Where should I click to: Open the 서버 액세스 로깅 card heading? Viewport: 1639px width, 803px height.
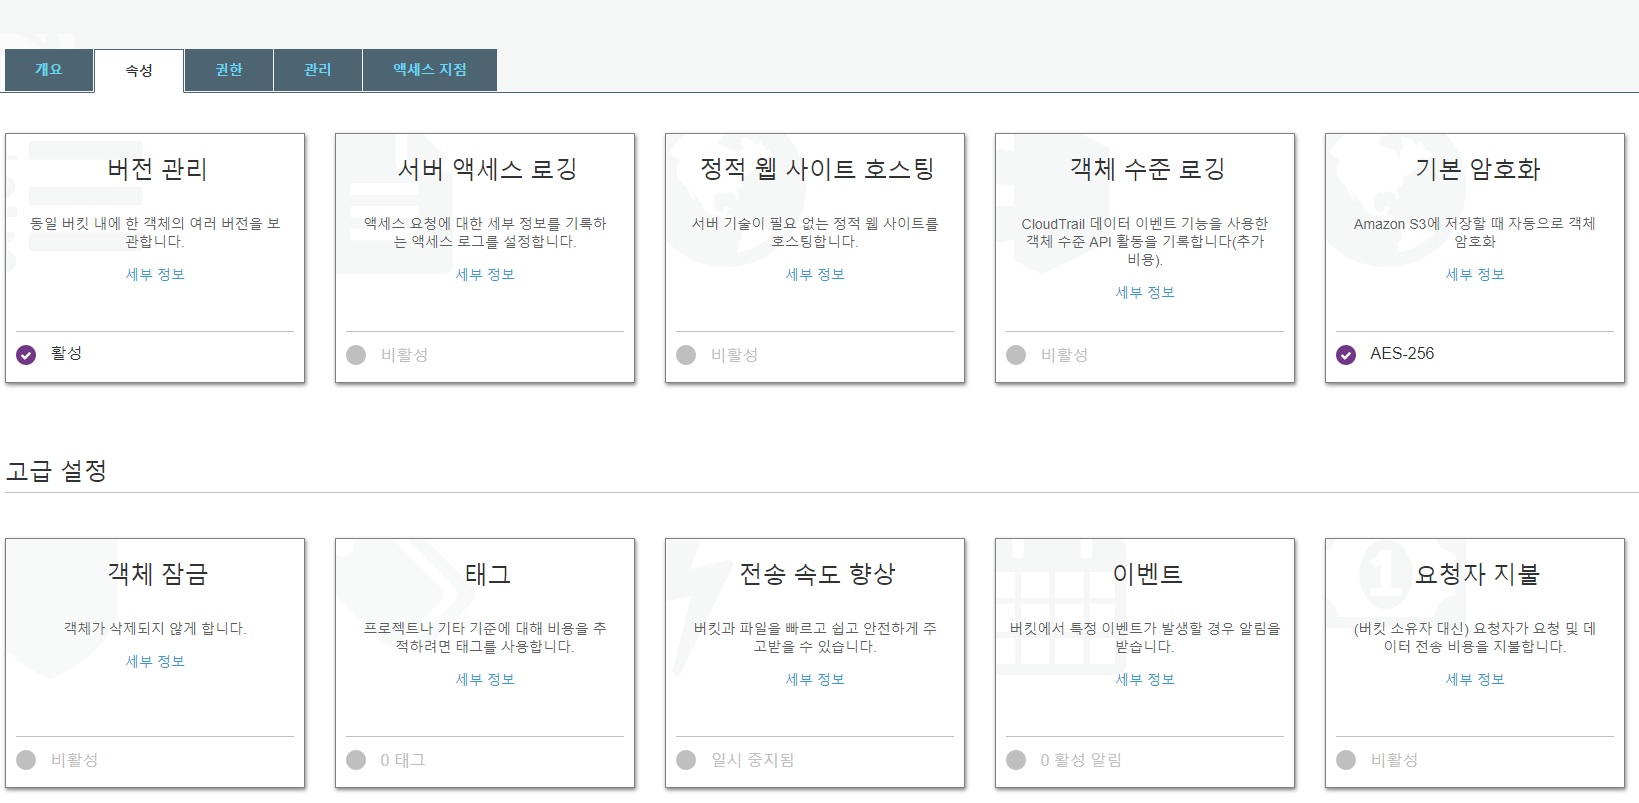(x=487, y=169)
